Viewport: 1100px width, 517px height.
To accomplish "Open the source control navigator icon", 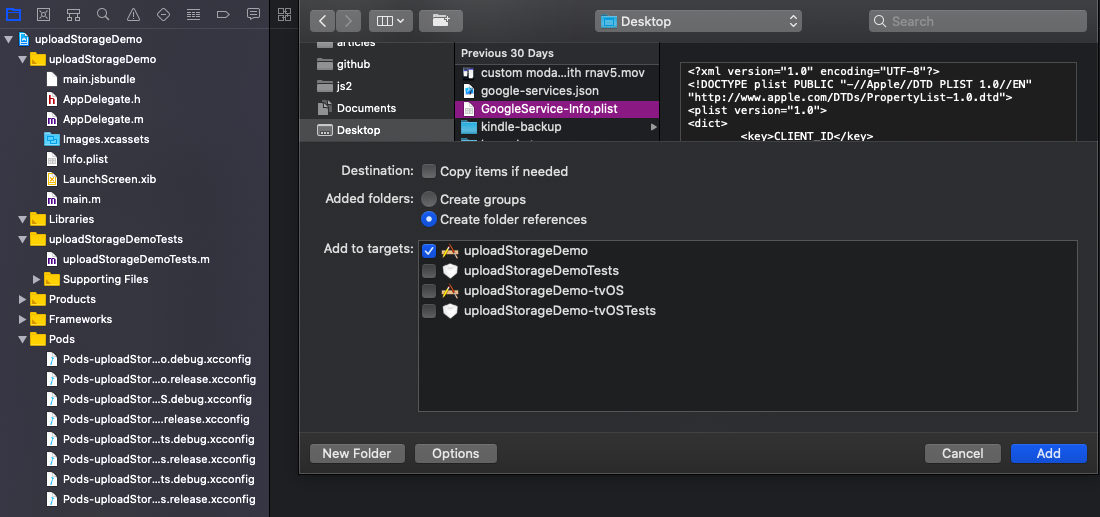I will tap(43, 15).
